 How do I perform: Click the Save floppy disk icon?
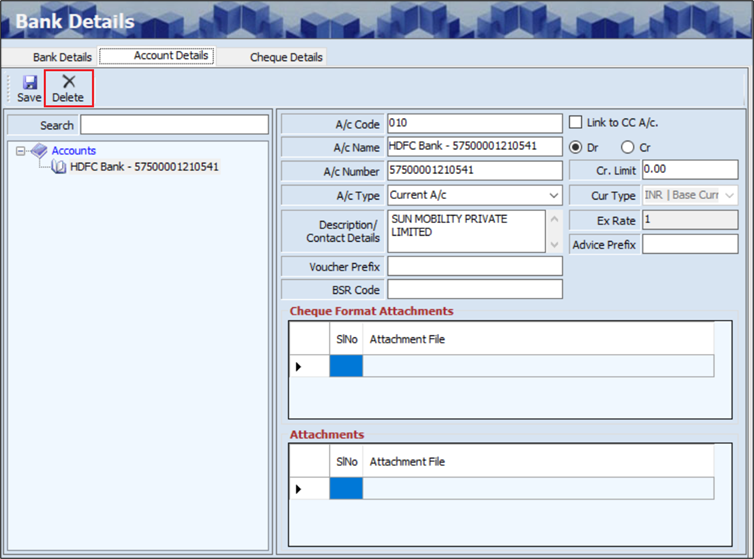coord(29,82)
